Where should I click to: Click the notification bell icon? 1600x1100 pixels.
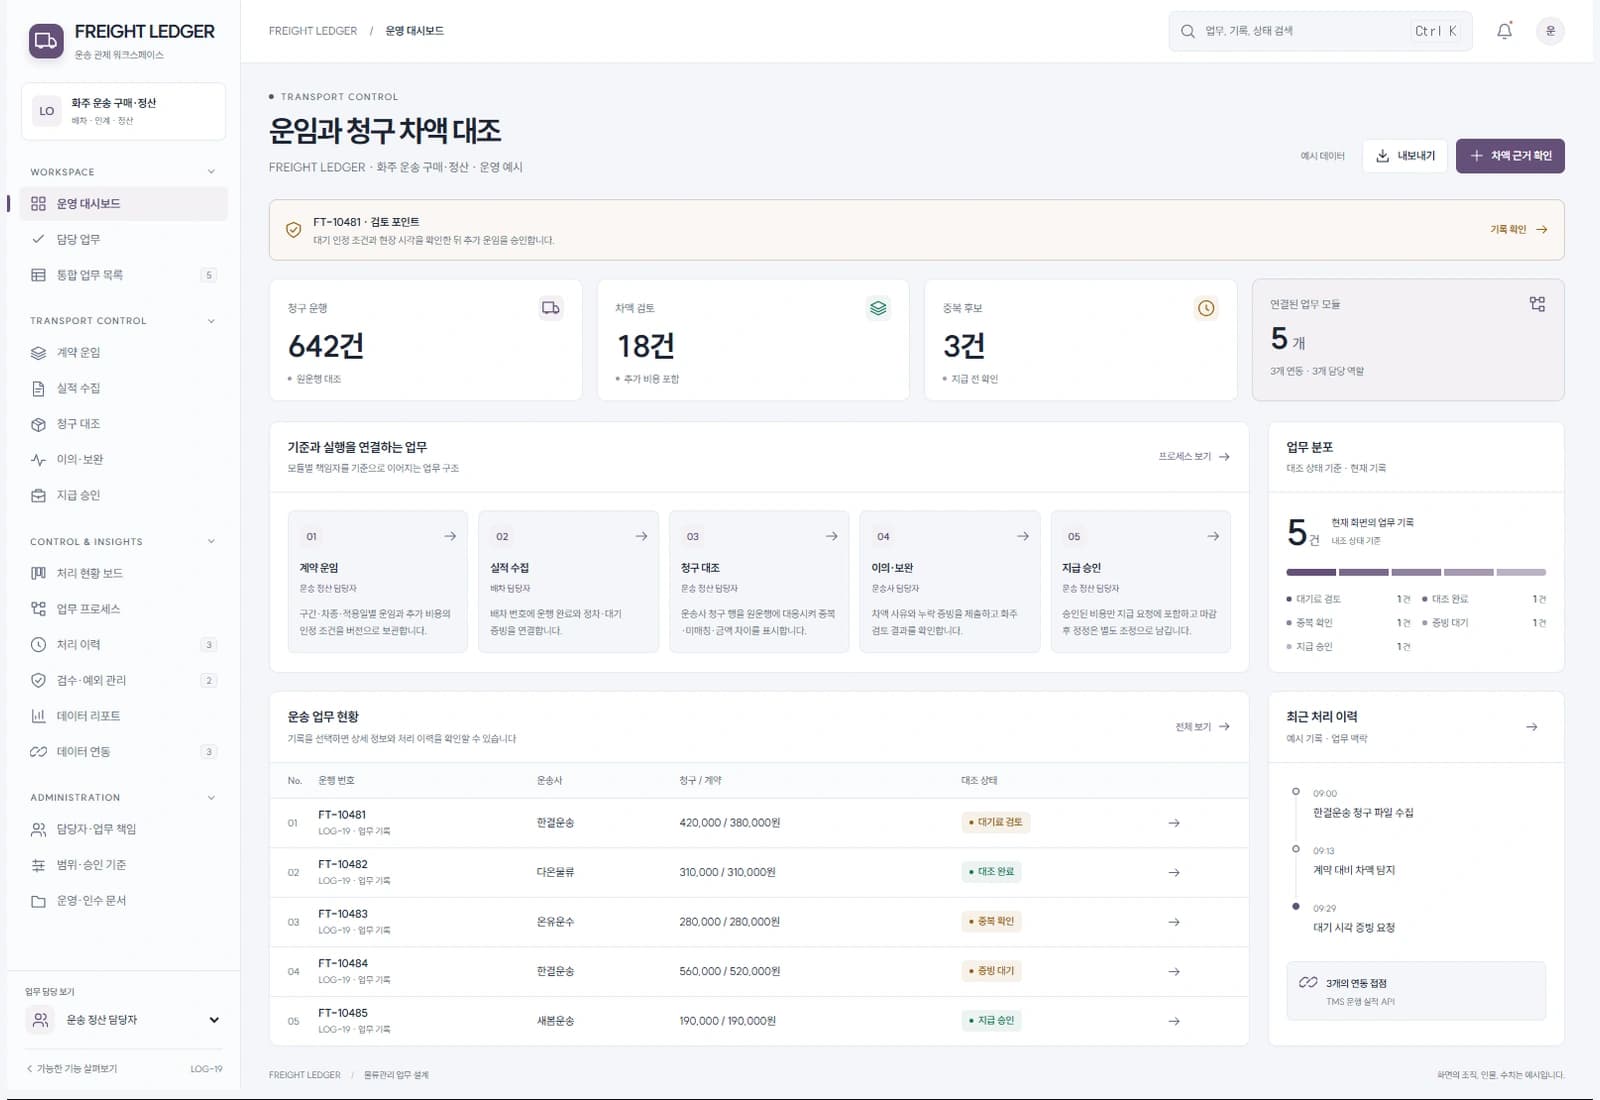coord(1504,31)
